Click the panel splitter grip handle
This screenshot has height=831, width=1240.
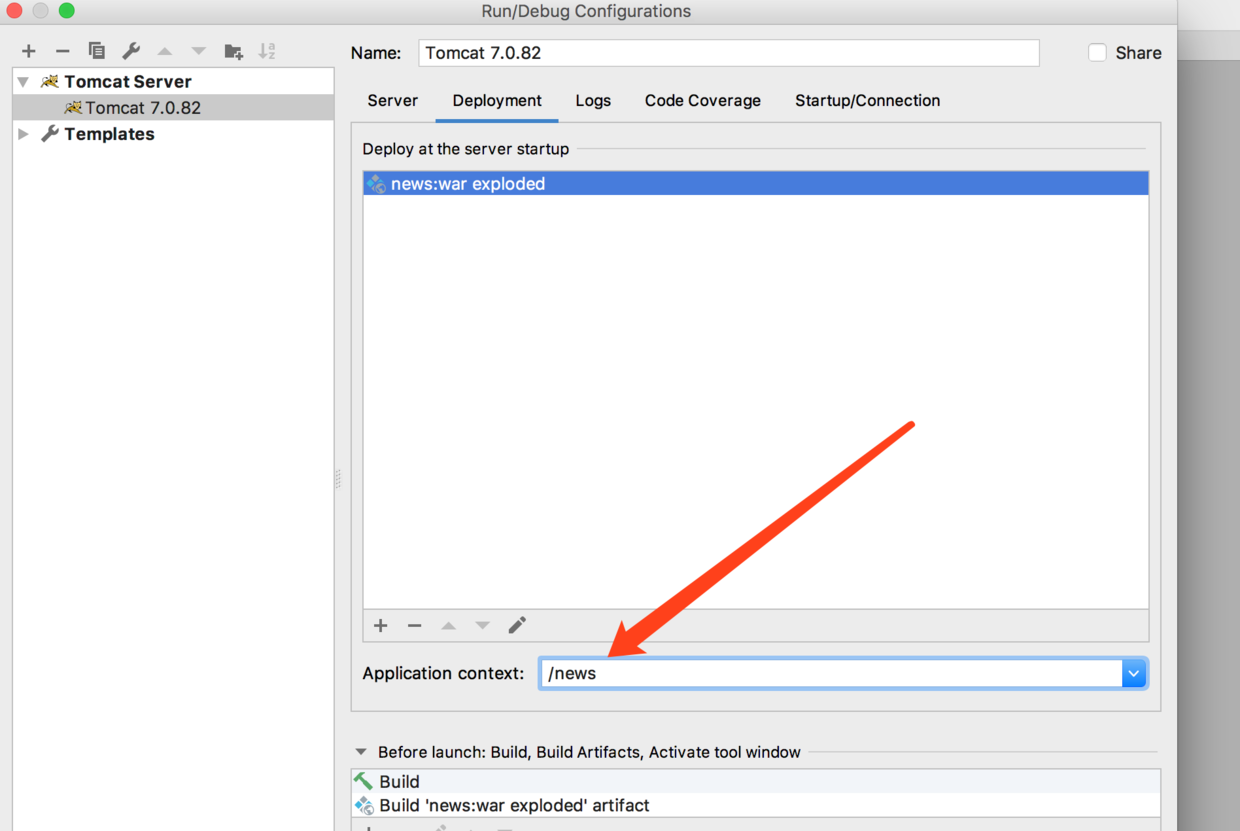338,479
